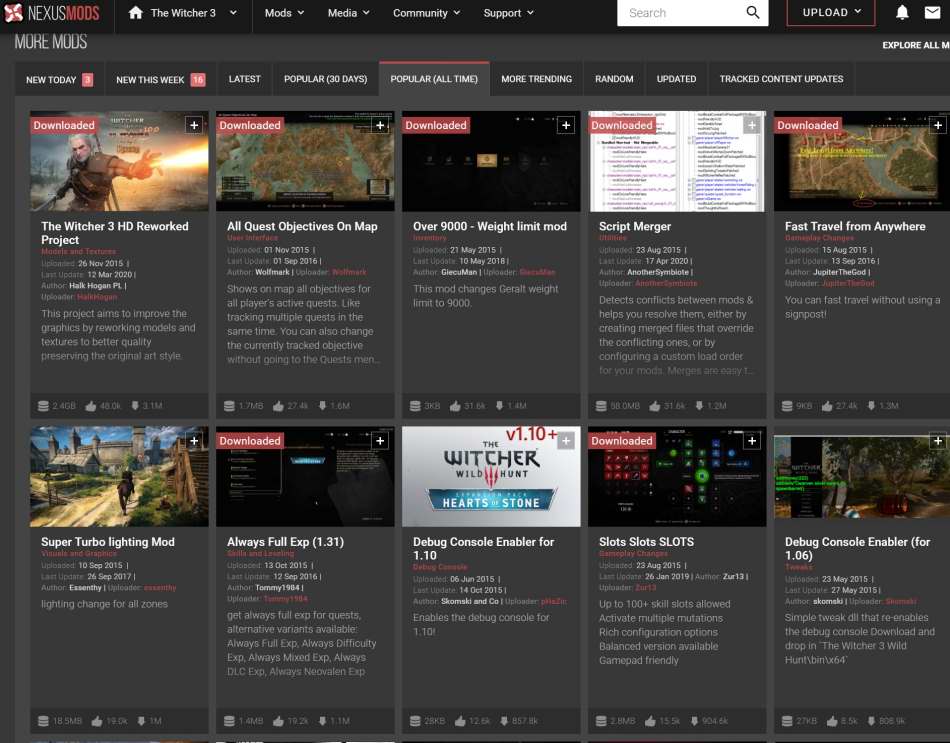Select the Latest tab
The height and width of the screenshot is (743, 950).
245,79
